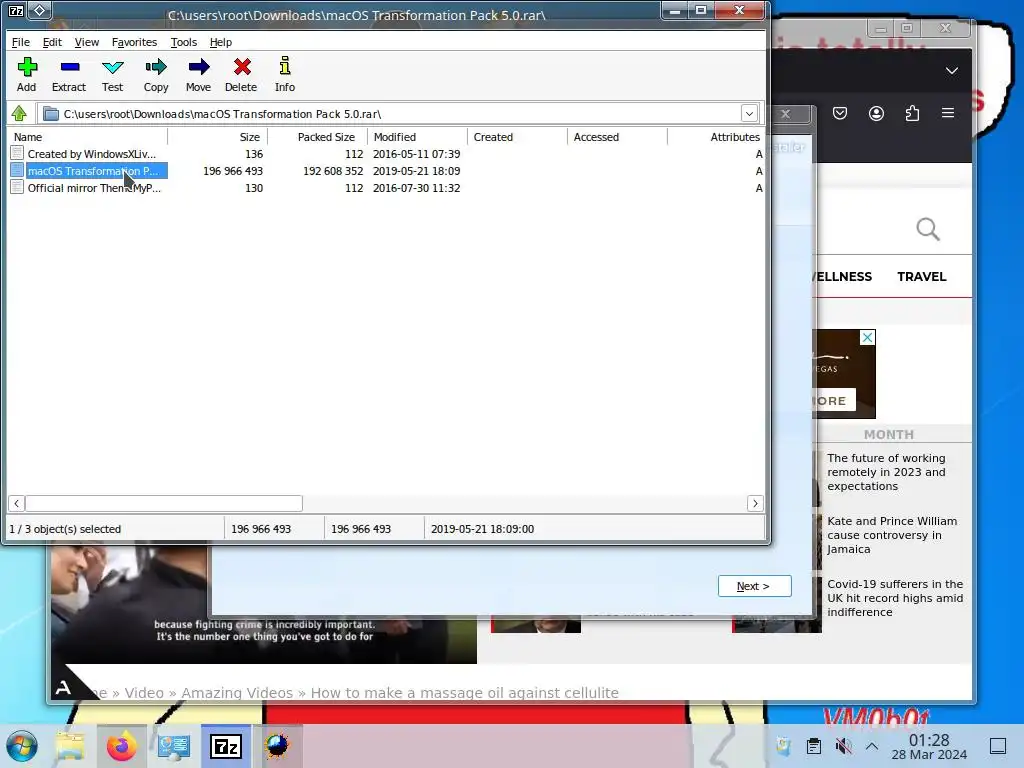Image resolution: width=1024 pixels, height=768 pixels.
Task: Click the globe application icon on taskbar
Action: (277, 746)
